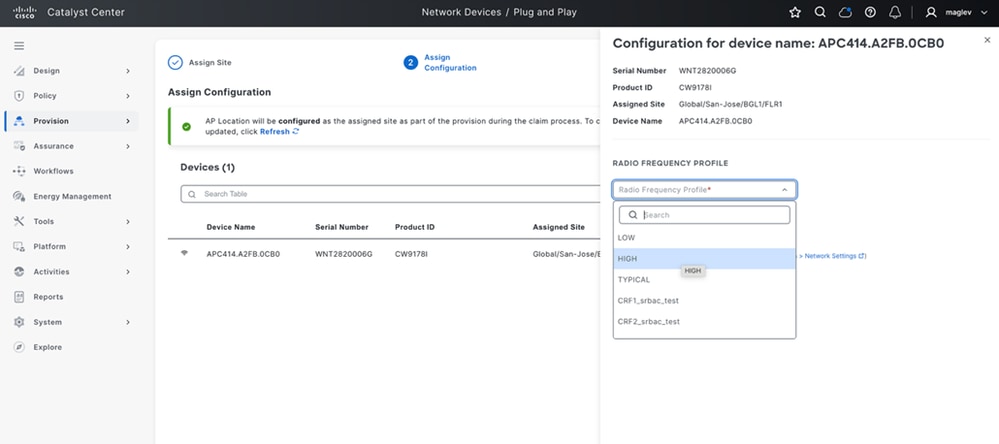Image resolution: width=999 pixels, height=444 pixels.
Task: Open the Network Settings link
Action: point(834,256)
